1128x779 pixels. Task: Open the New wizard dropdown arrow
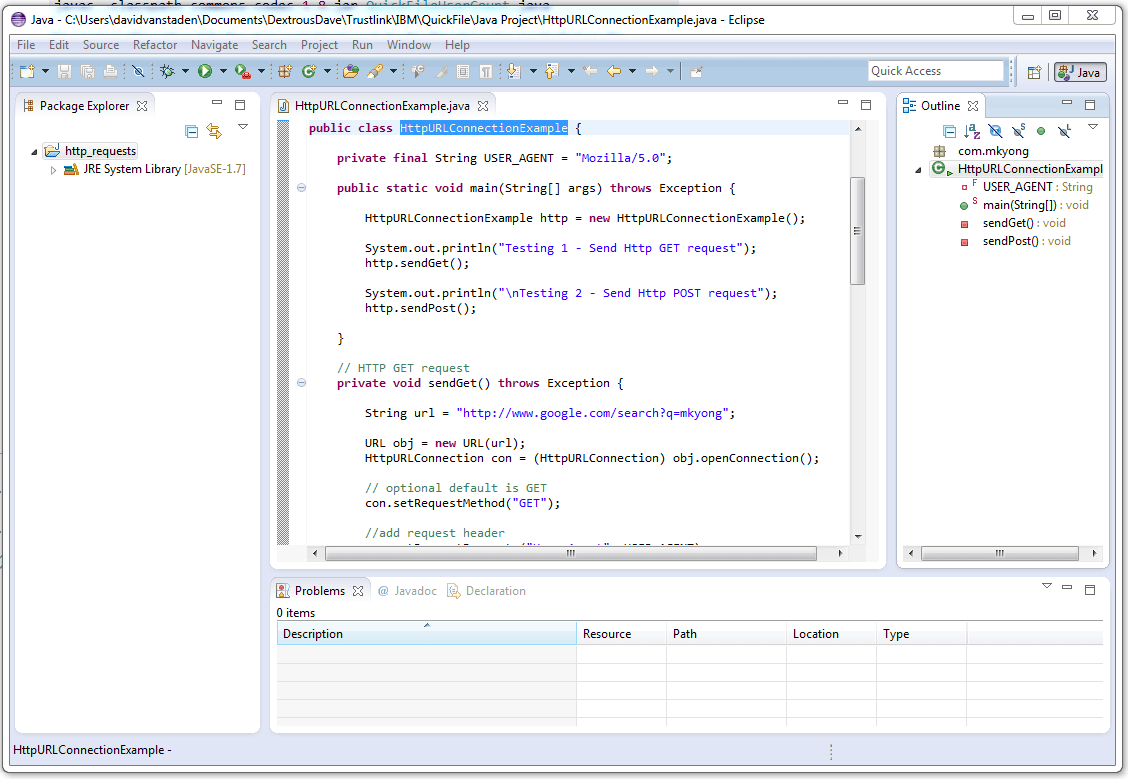pyautogui.click(x=45, y=71)
